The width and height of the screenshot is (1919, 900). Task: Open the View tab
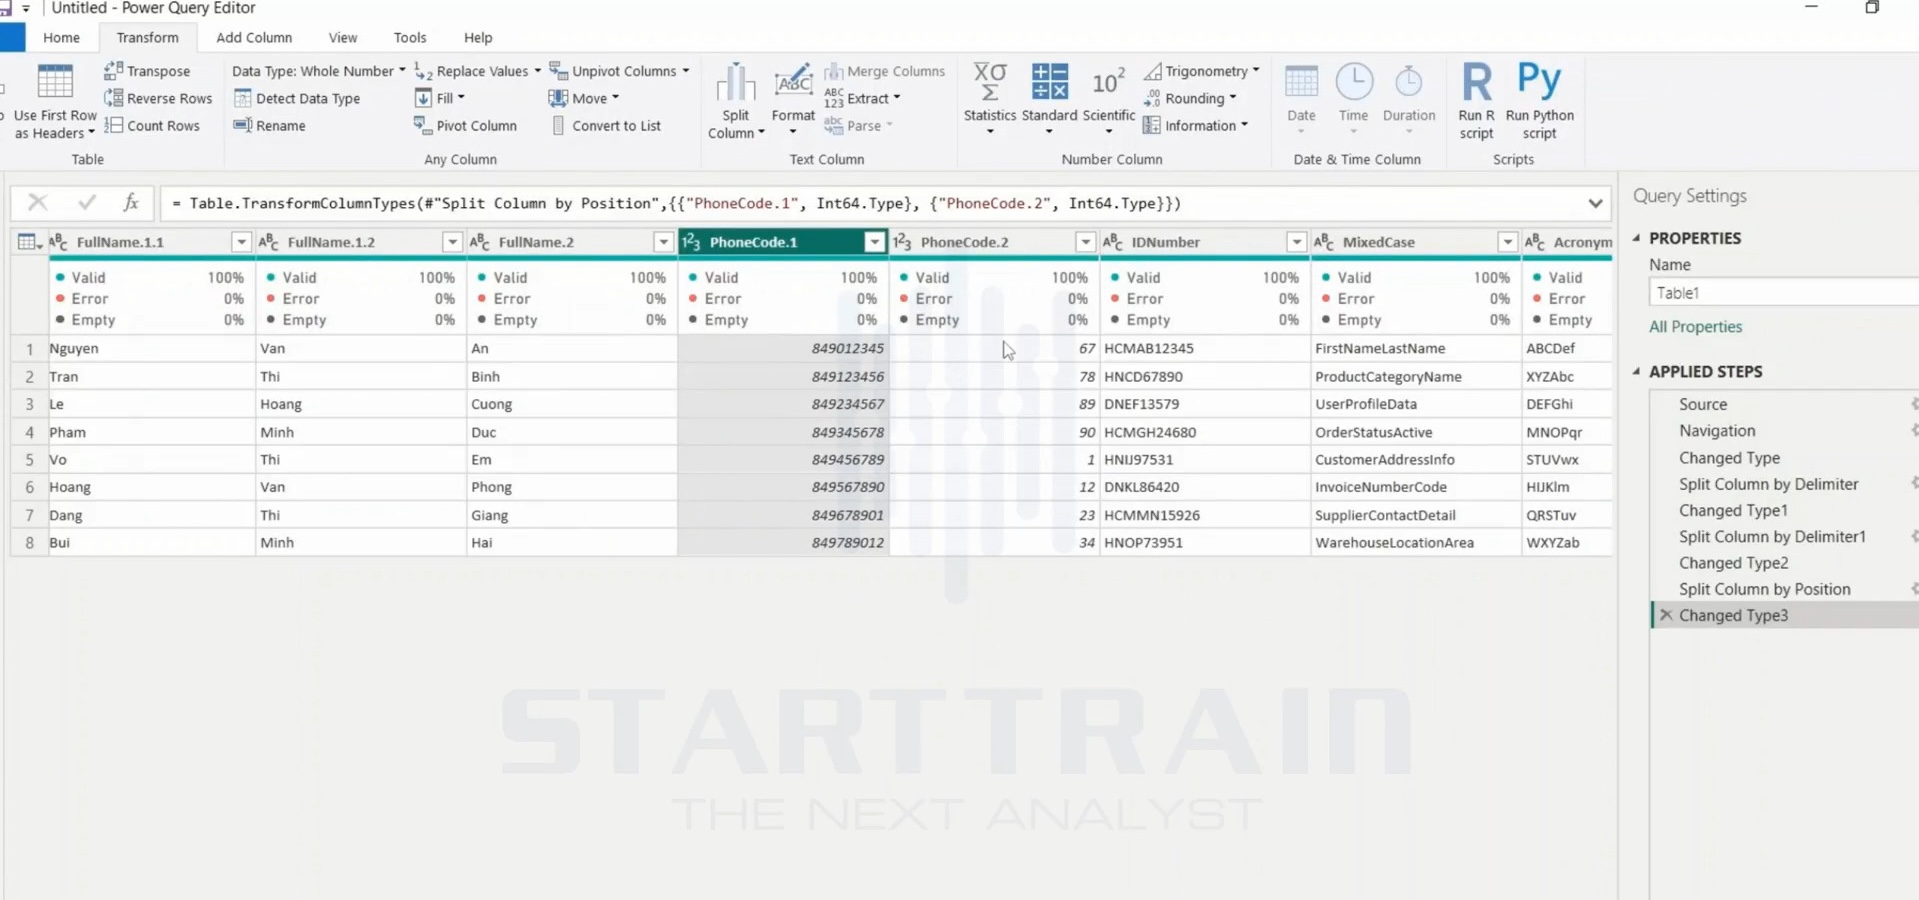(x=343, y=37)
